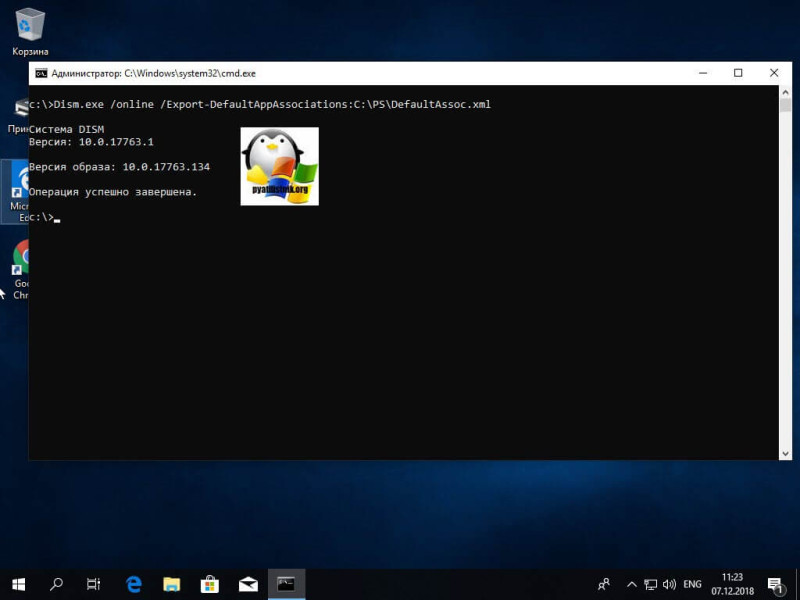
Task: Open File Explorer from the taskbar
Action: 172,584
